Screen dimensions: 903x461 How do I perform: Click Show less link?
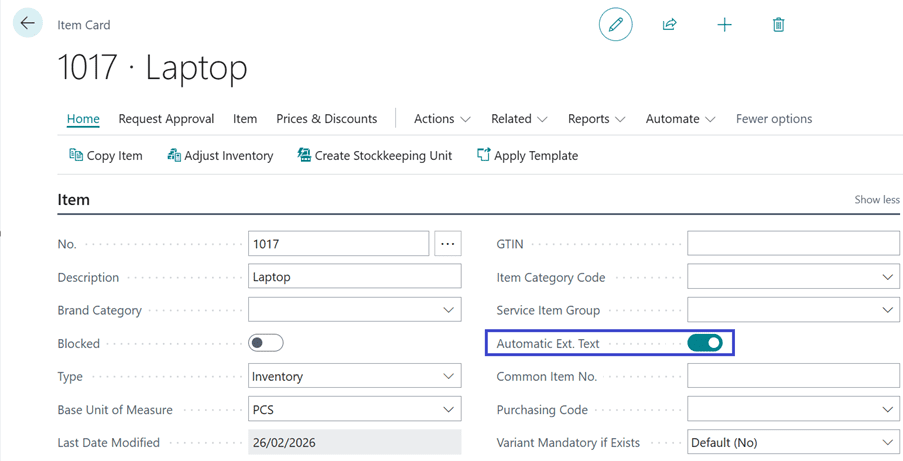[x=876, y=199]
